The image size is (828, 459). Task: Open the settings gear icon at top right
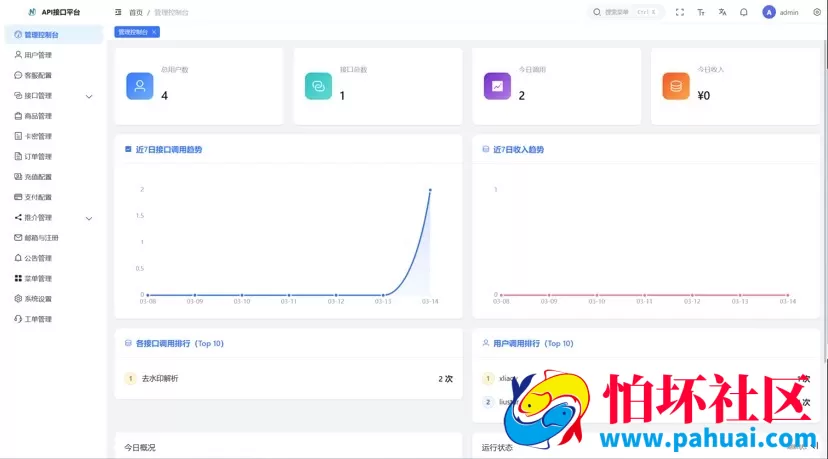(x=816, y=13)
